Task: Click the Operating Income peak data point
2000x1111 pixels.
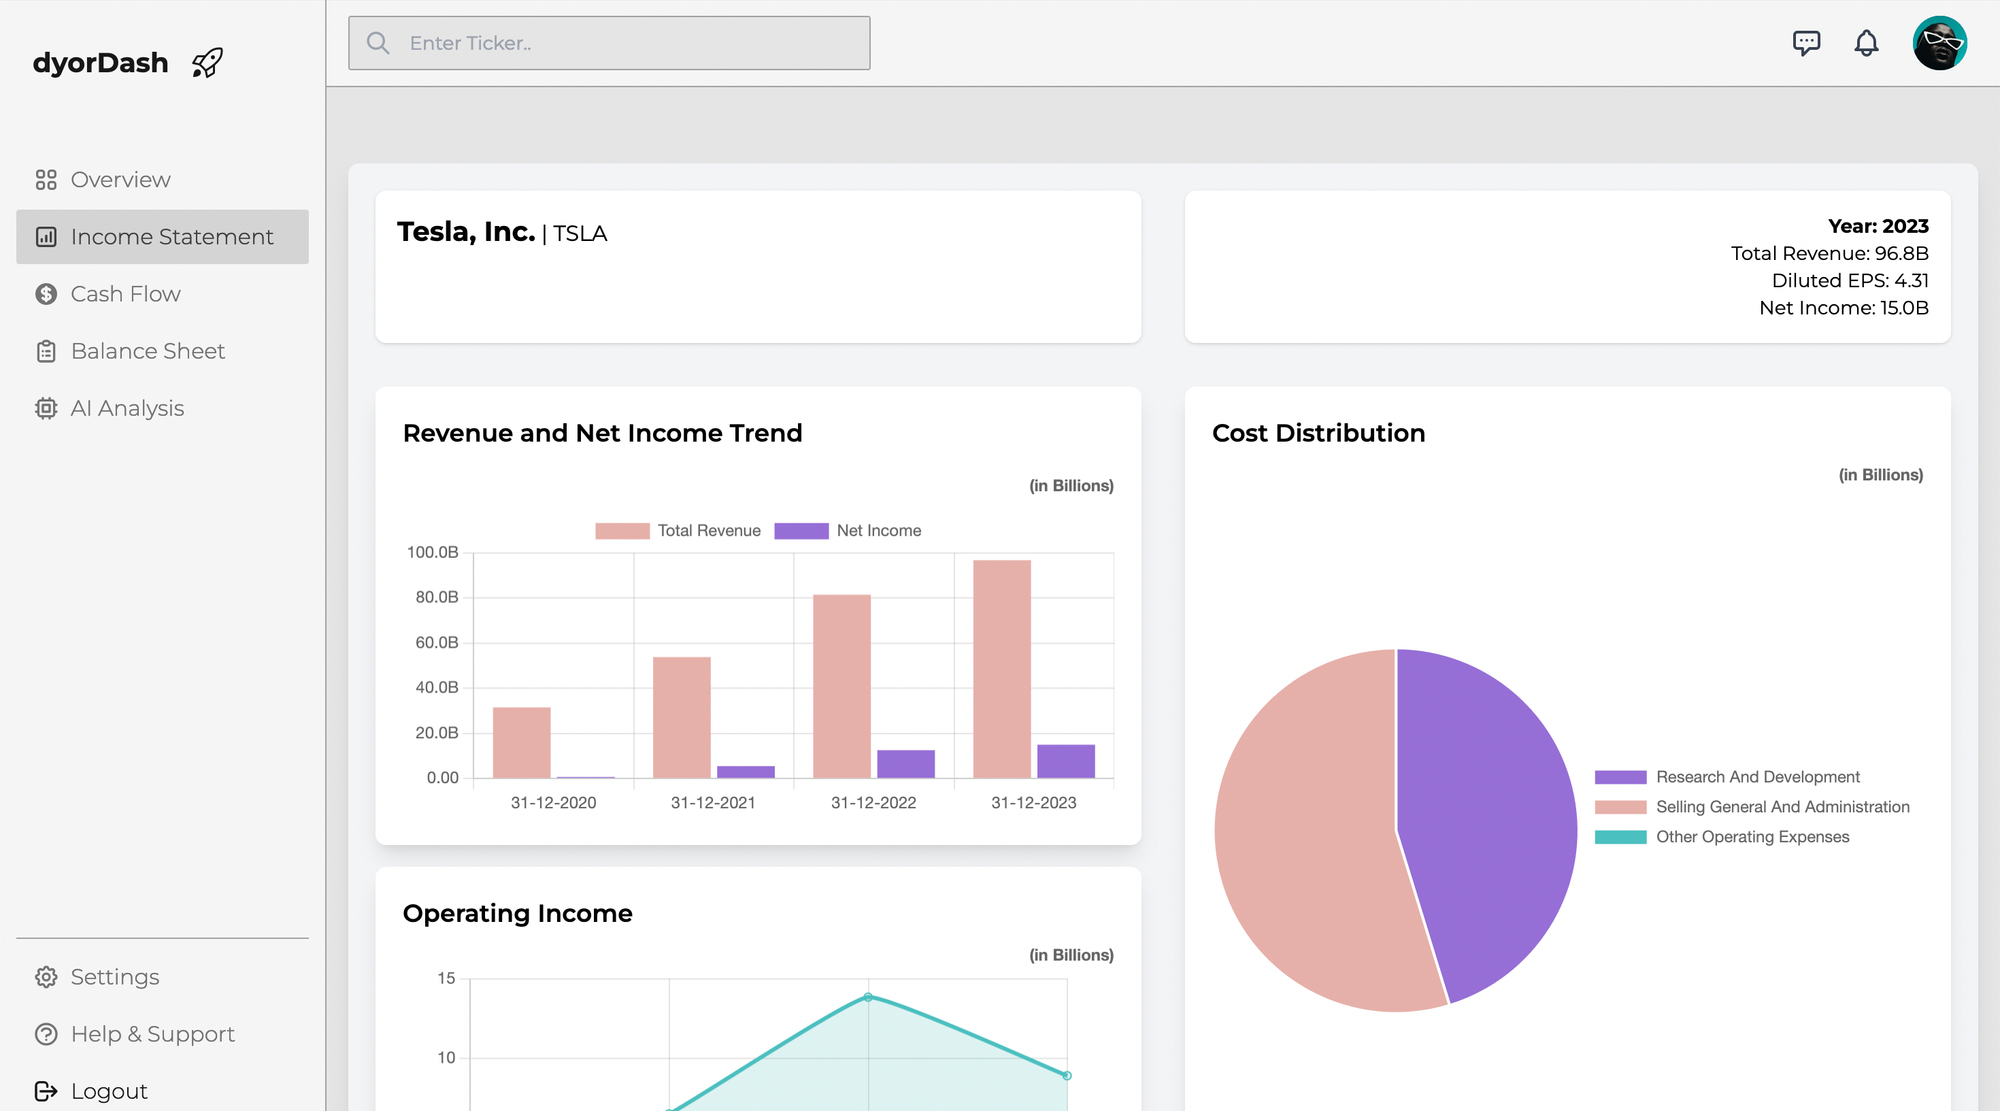Action: pyautogui.click(x=868, y=997)
